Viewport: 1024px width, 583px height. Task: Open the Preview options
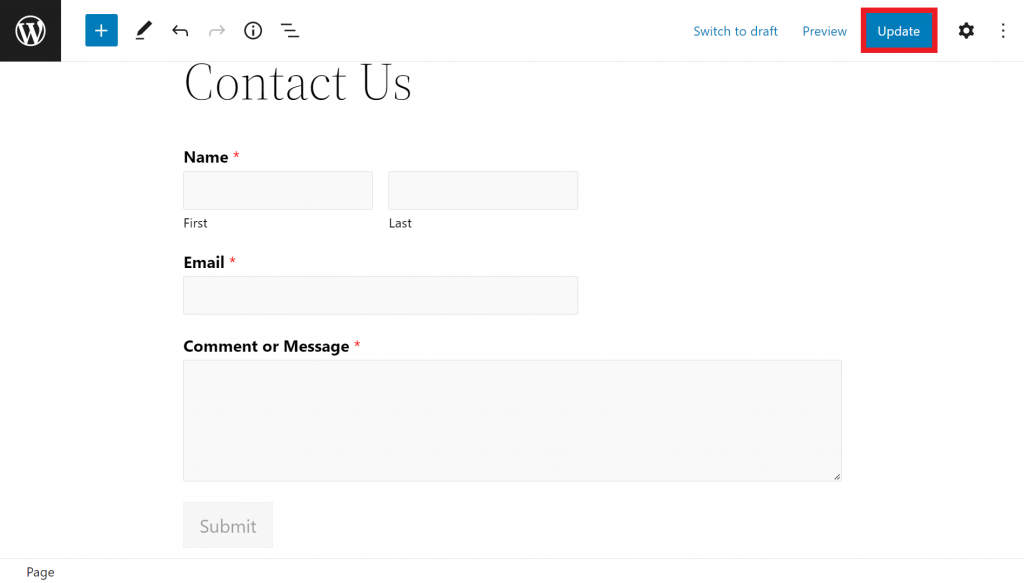point(824,31)
